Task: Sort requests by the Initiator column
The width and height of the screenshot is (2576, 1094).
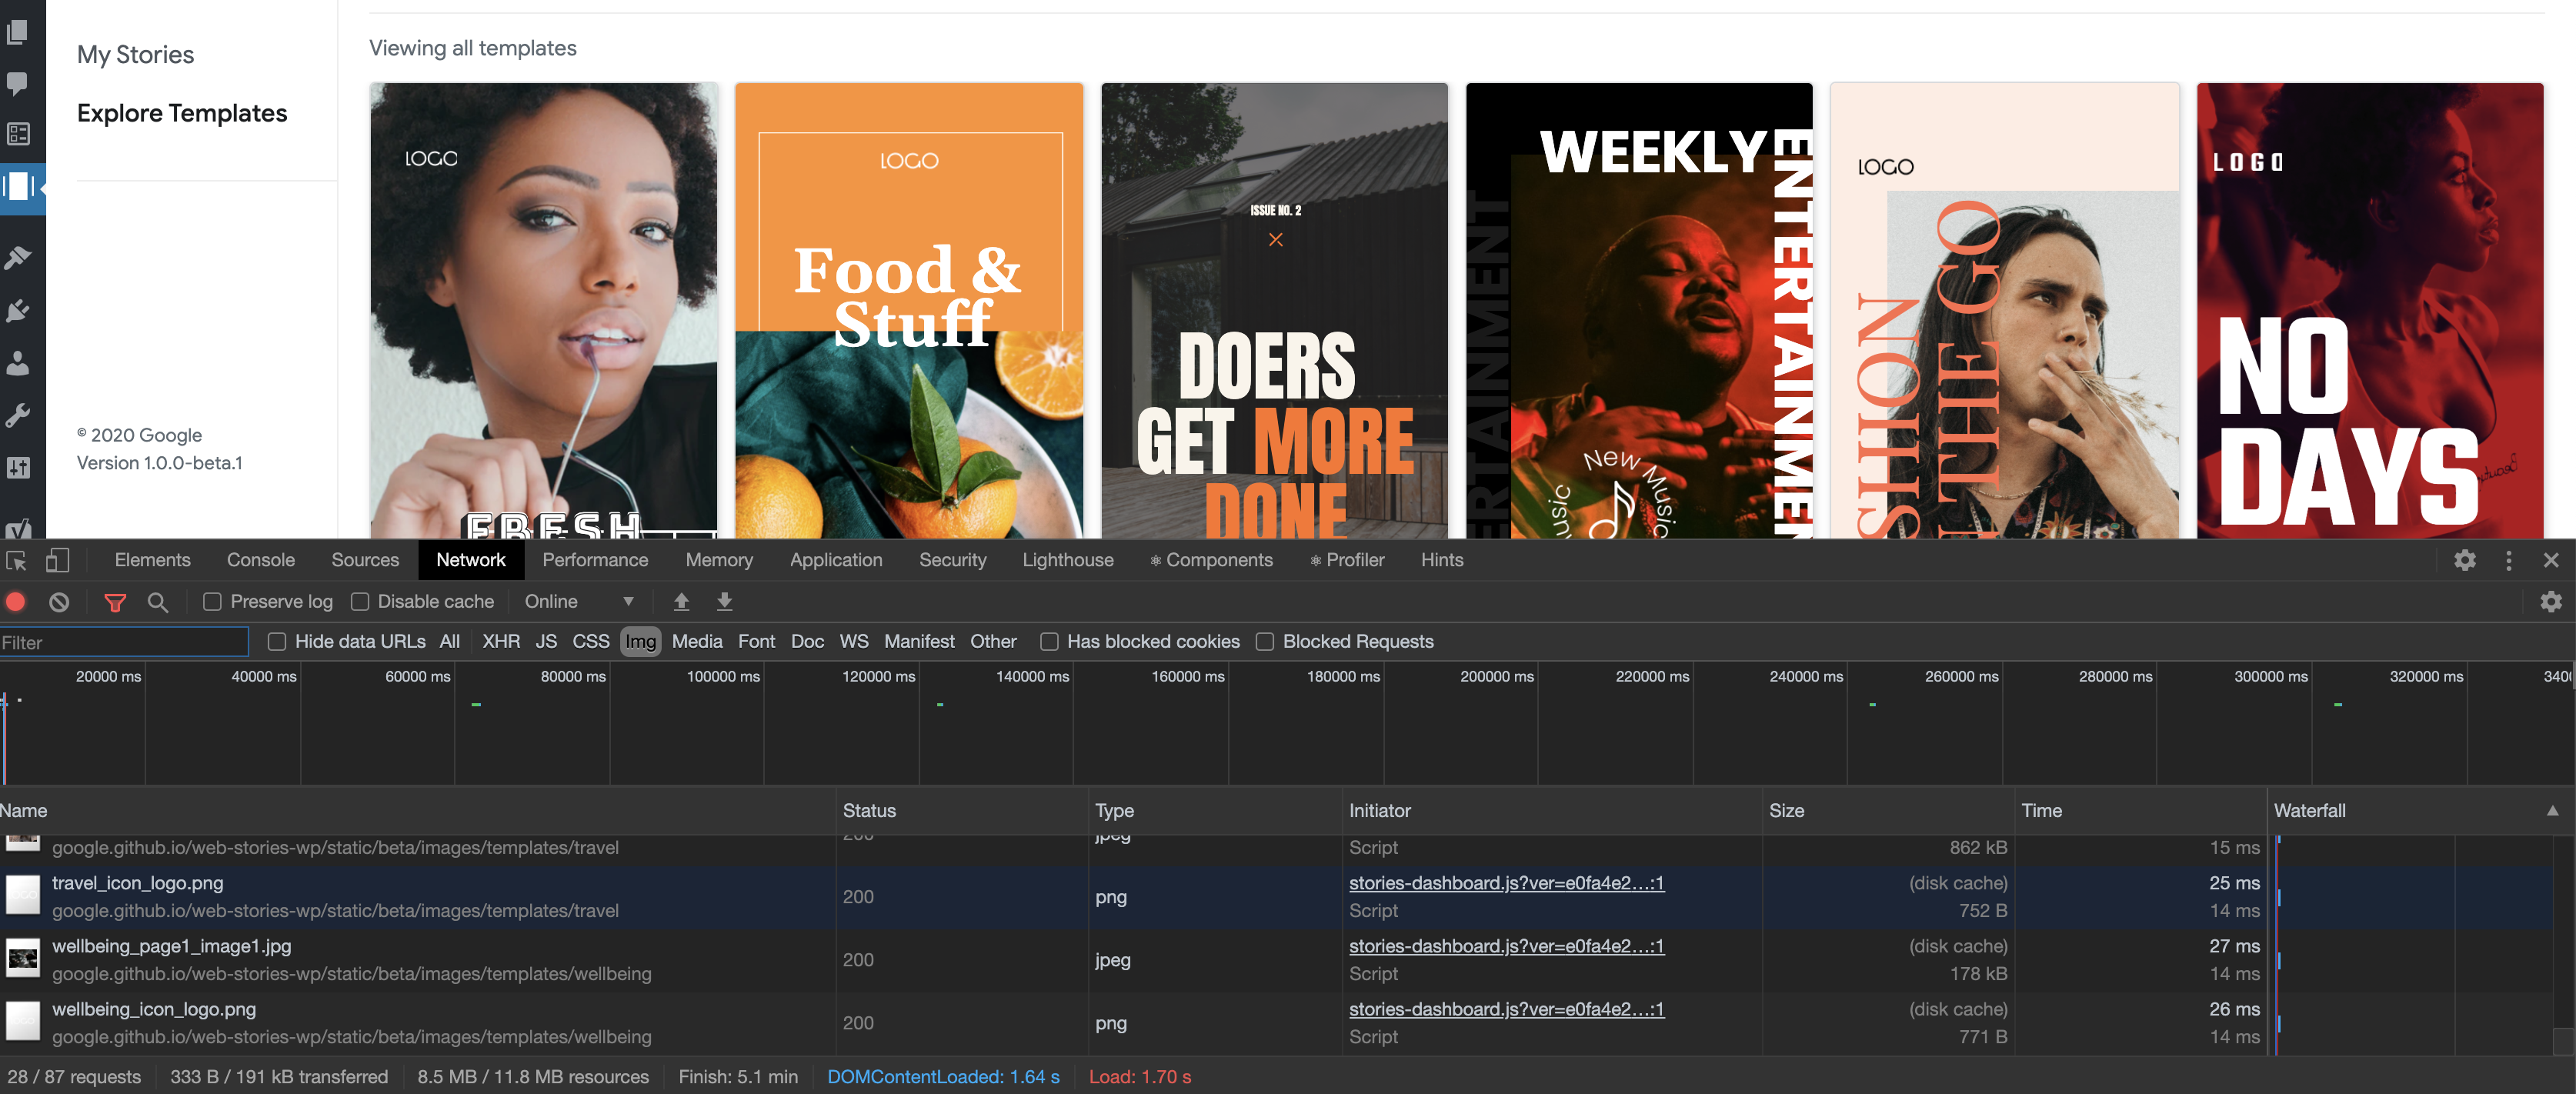Action: 1552,811
